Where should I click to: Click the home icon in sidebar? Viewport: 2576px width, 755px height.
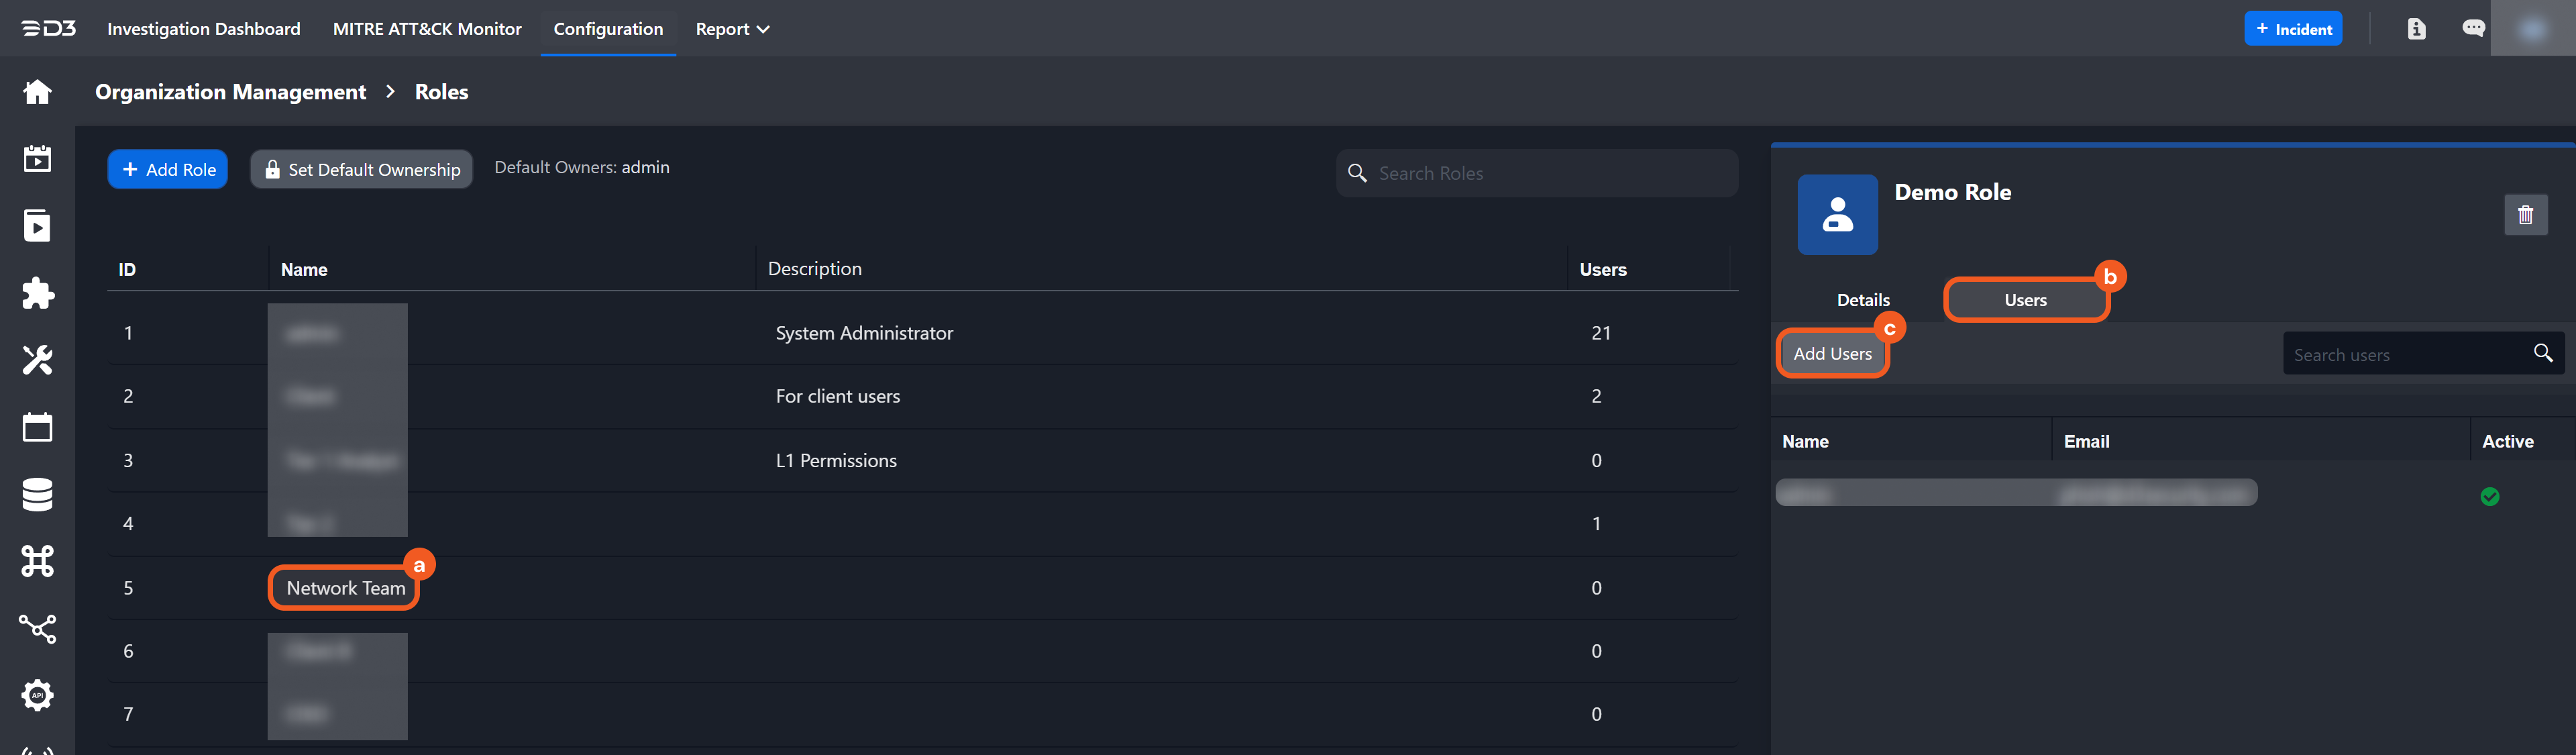[37, 92]
